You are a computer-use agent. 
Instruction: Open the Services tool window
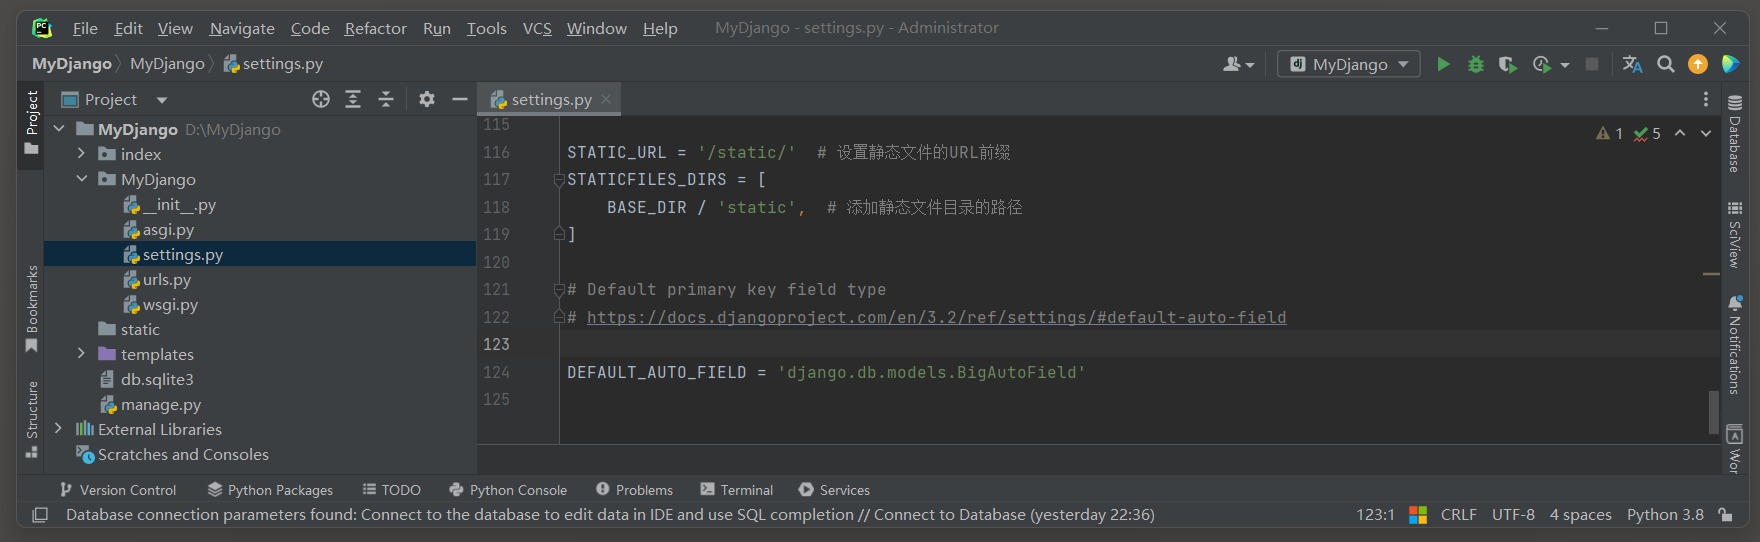[834, 490]
